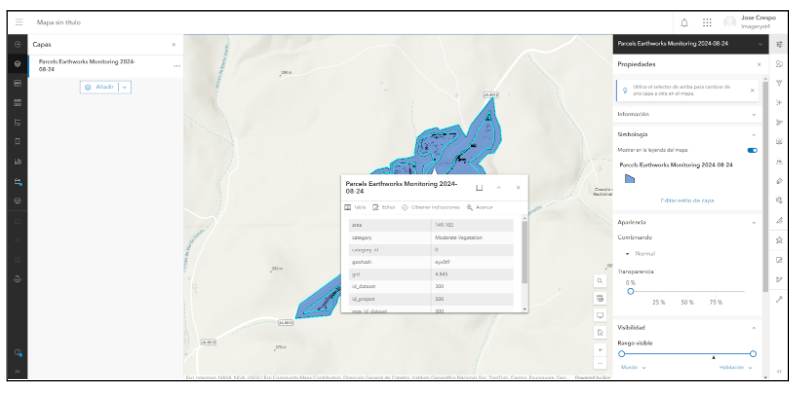The height and width of the screenshot is (397, 803).
Task: Expand the Información section
Action: click(686, 114)
